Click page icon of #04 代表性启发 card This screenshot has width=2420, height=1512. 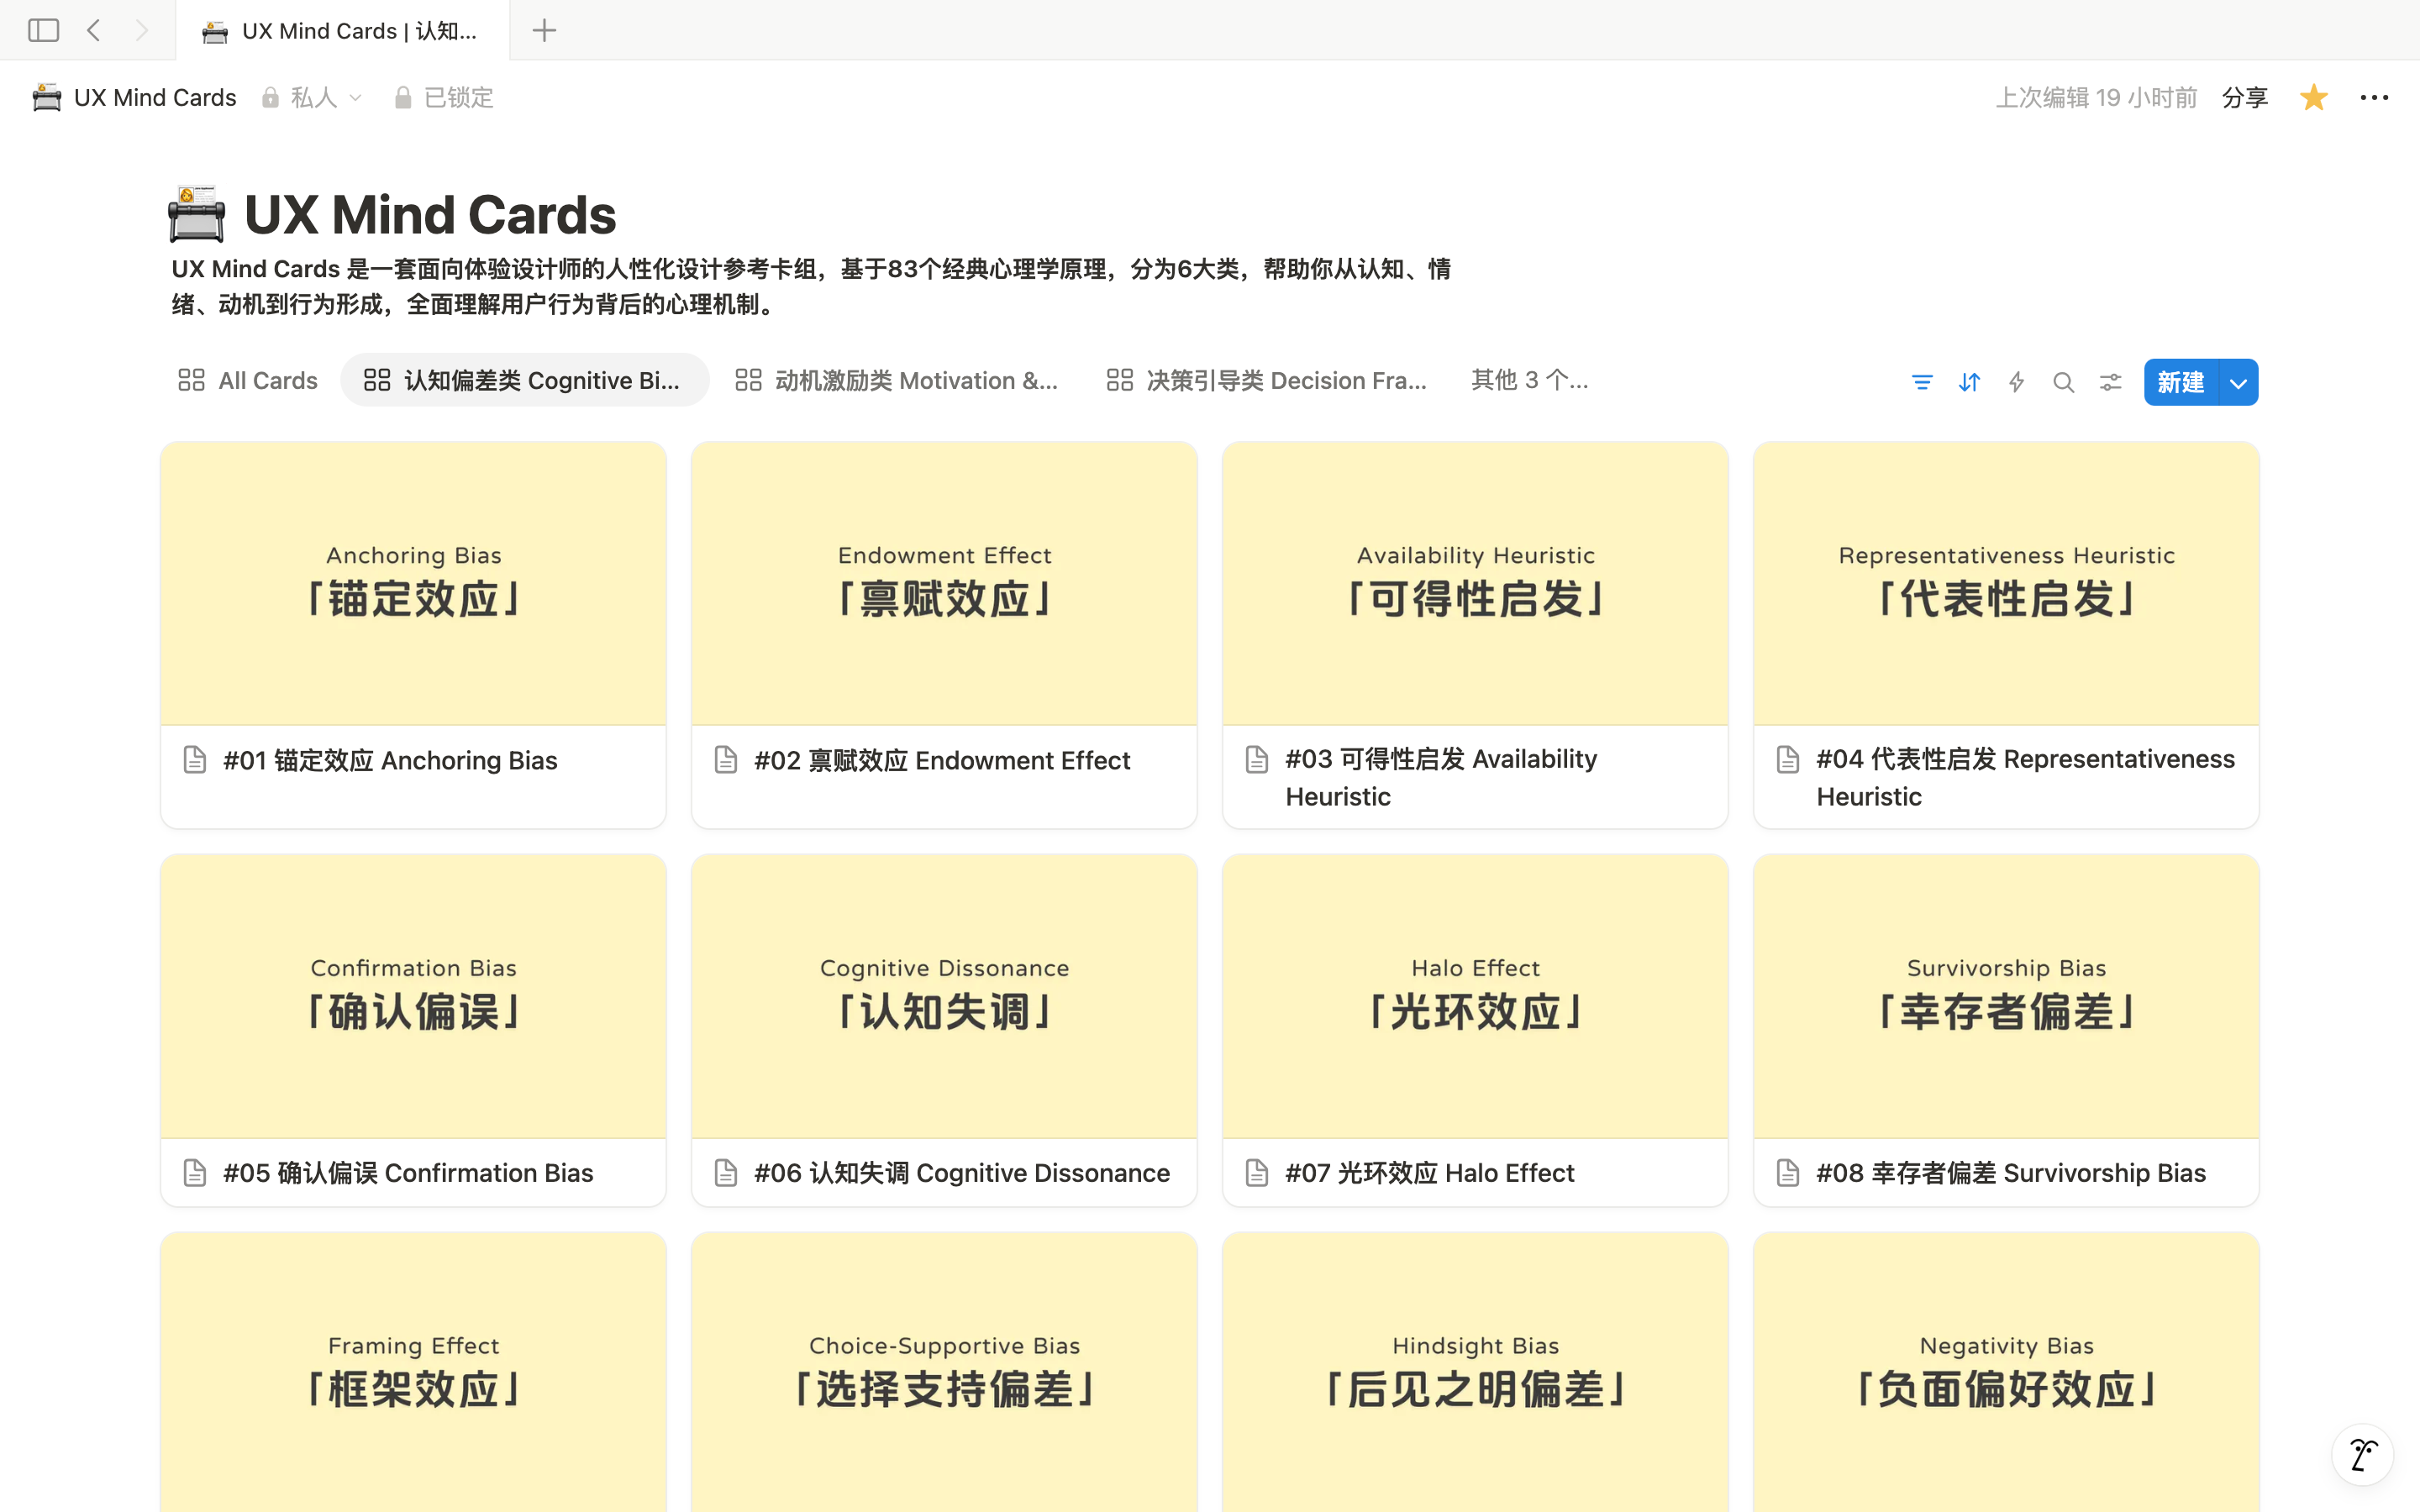(x=1788, y=759)
